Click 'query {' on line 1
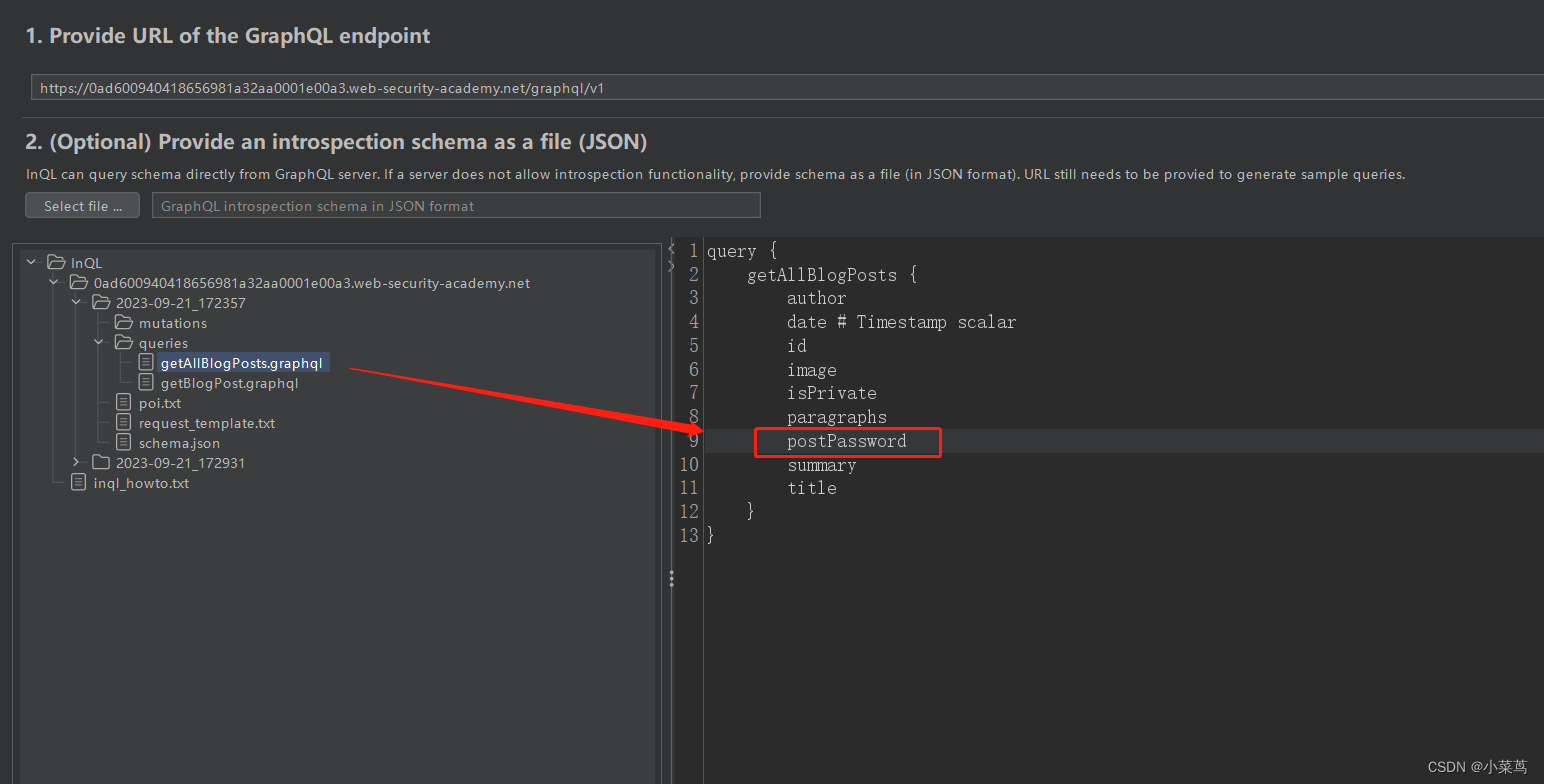 pyautogui.click(x=742, y=251)
